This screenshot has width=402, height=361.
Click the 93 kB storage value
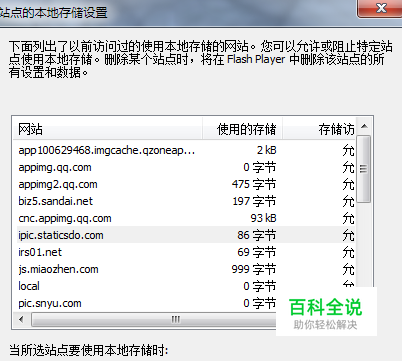[x=263, y=218]
